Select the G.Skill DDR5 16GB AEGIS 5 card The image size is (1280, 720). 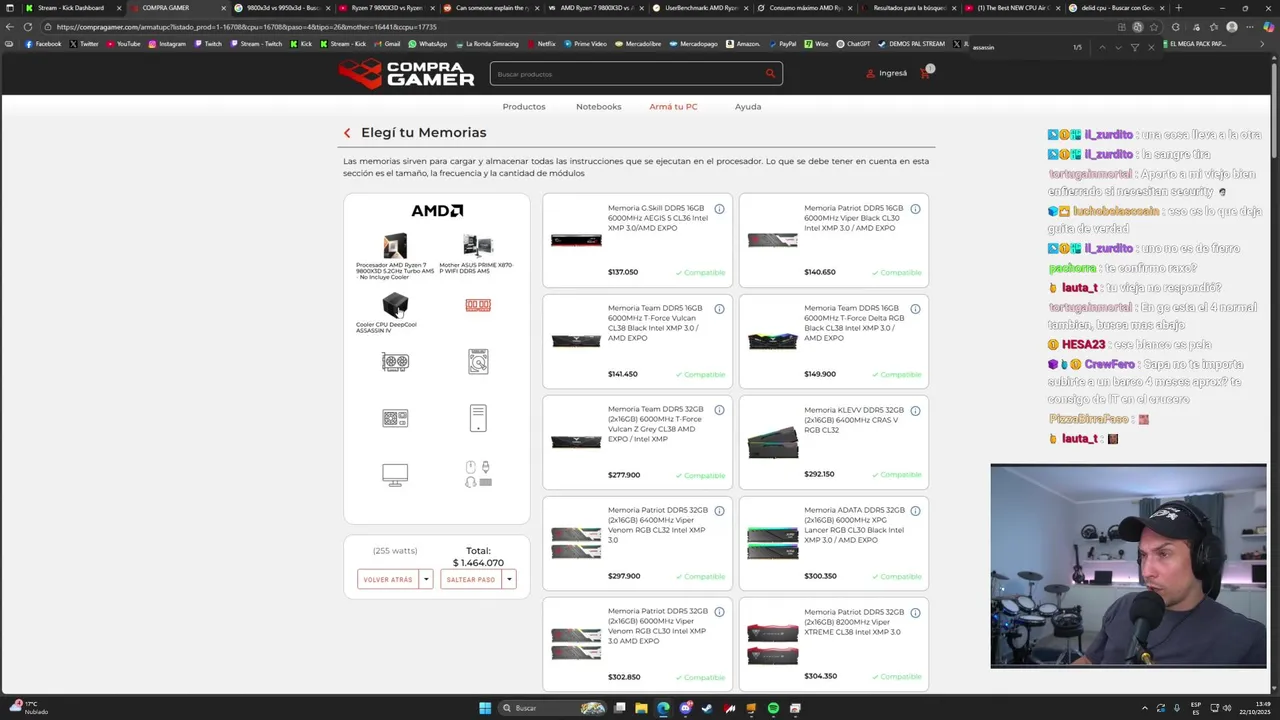pyautogui.click(x=637, y=240)
